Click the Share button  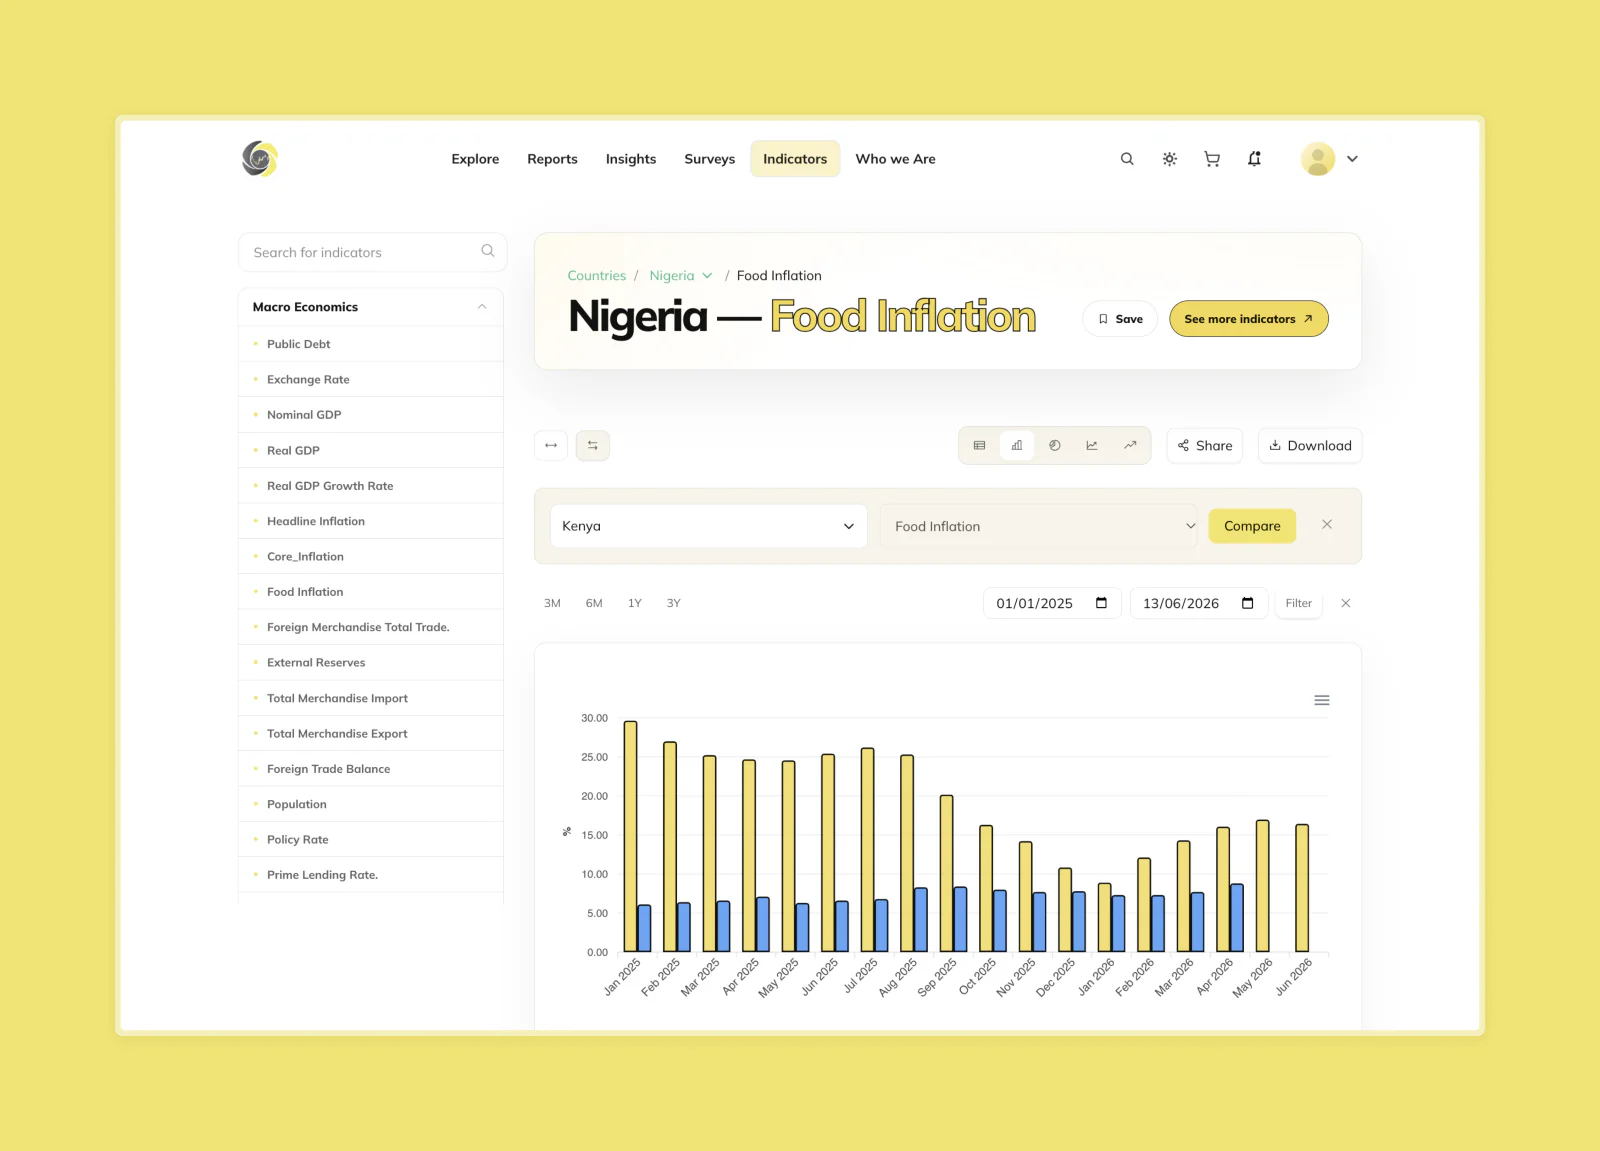tap(1205, 446)
